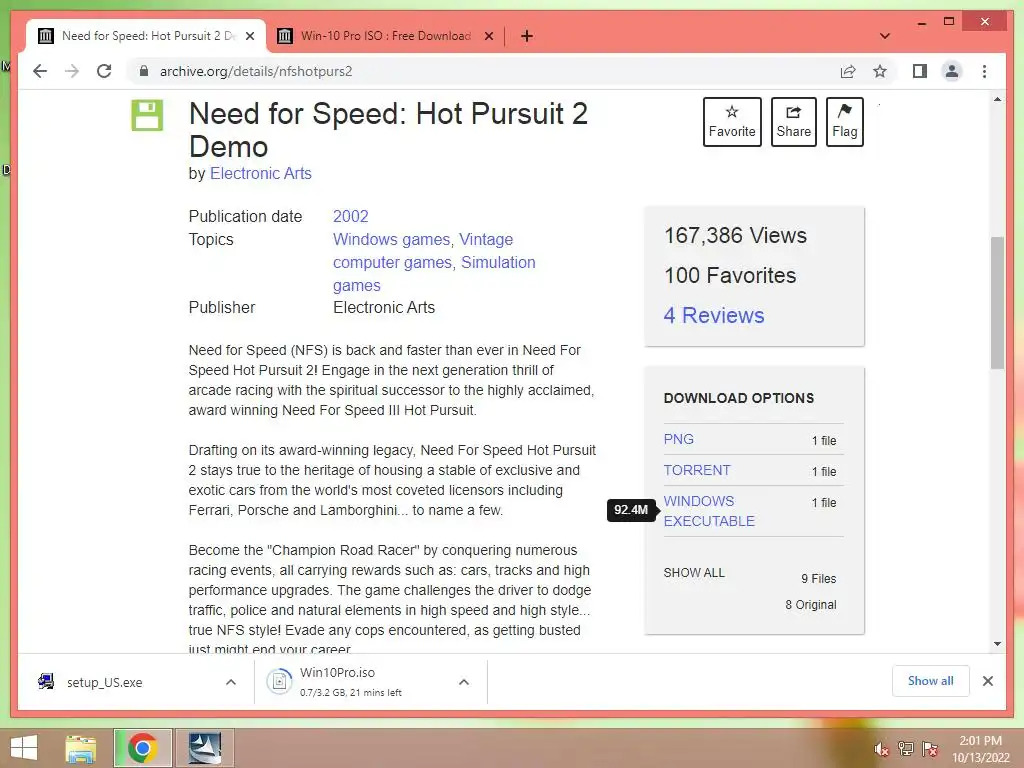Share this page from address bar
Screen dimensions: 1024x768
tap(848, 71)
